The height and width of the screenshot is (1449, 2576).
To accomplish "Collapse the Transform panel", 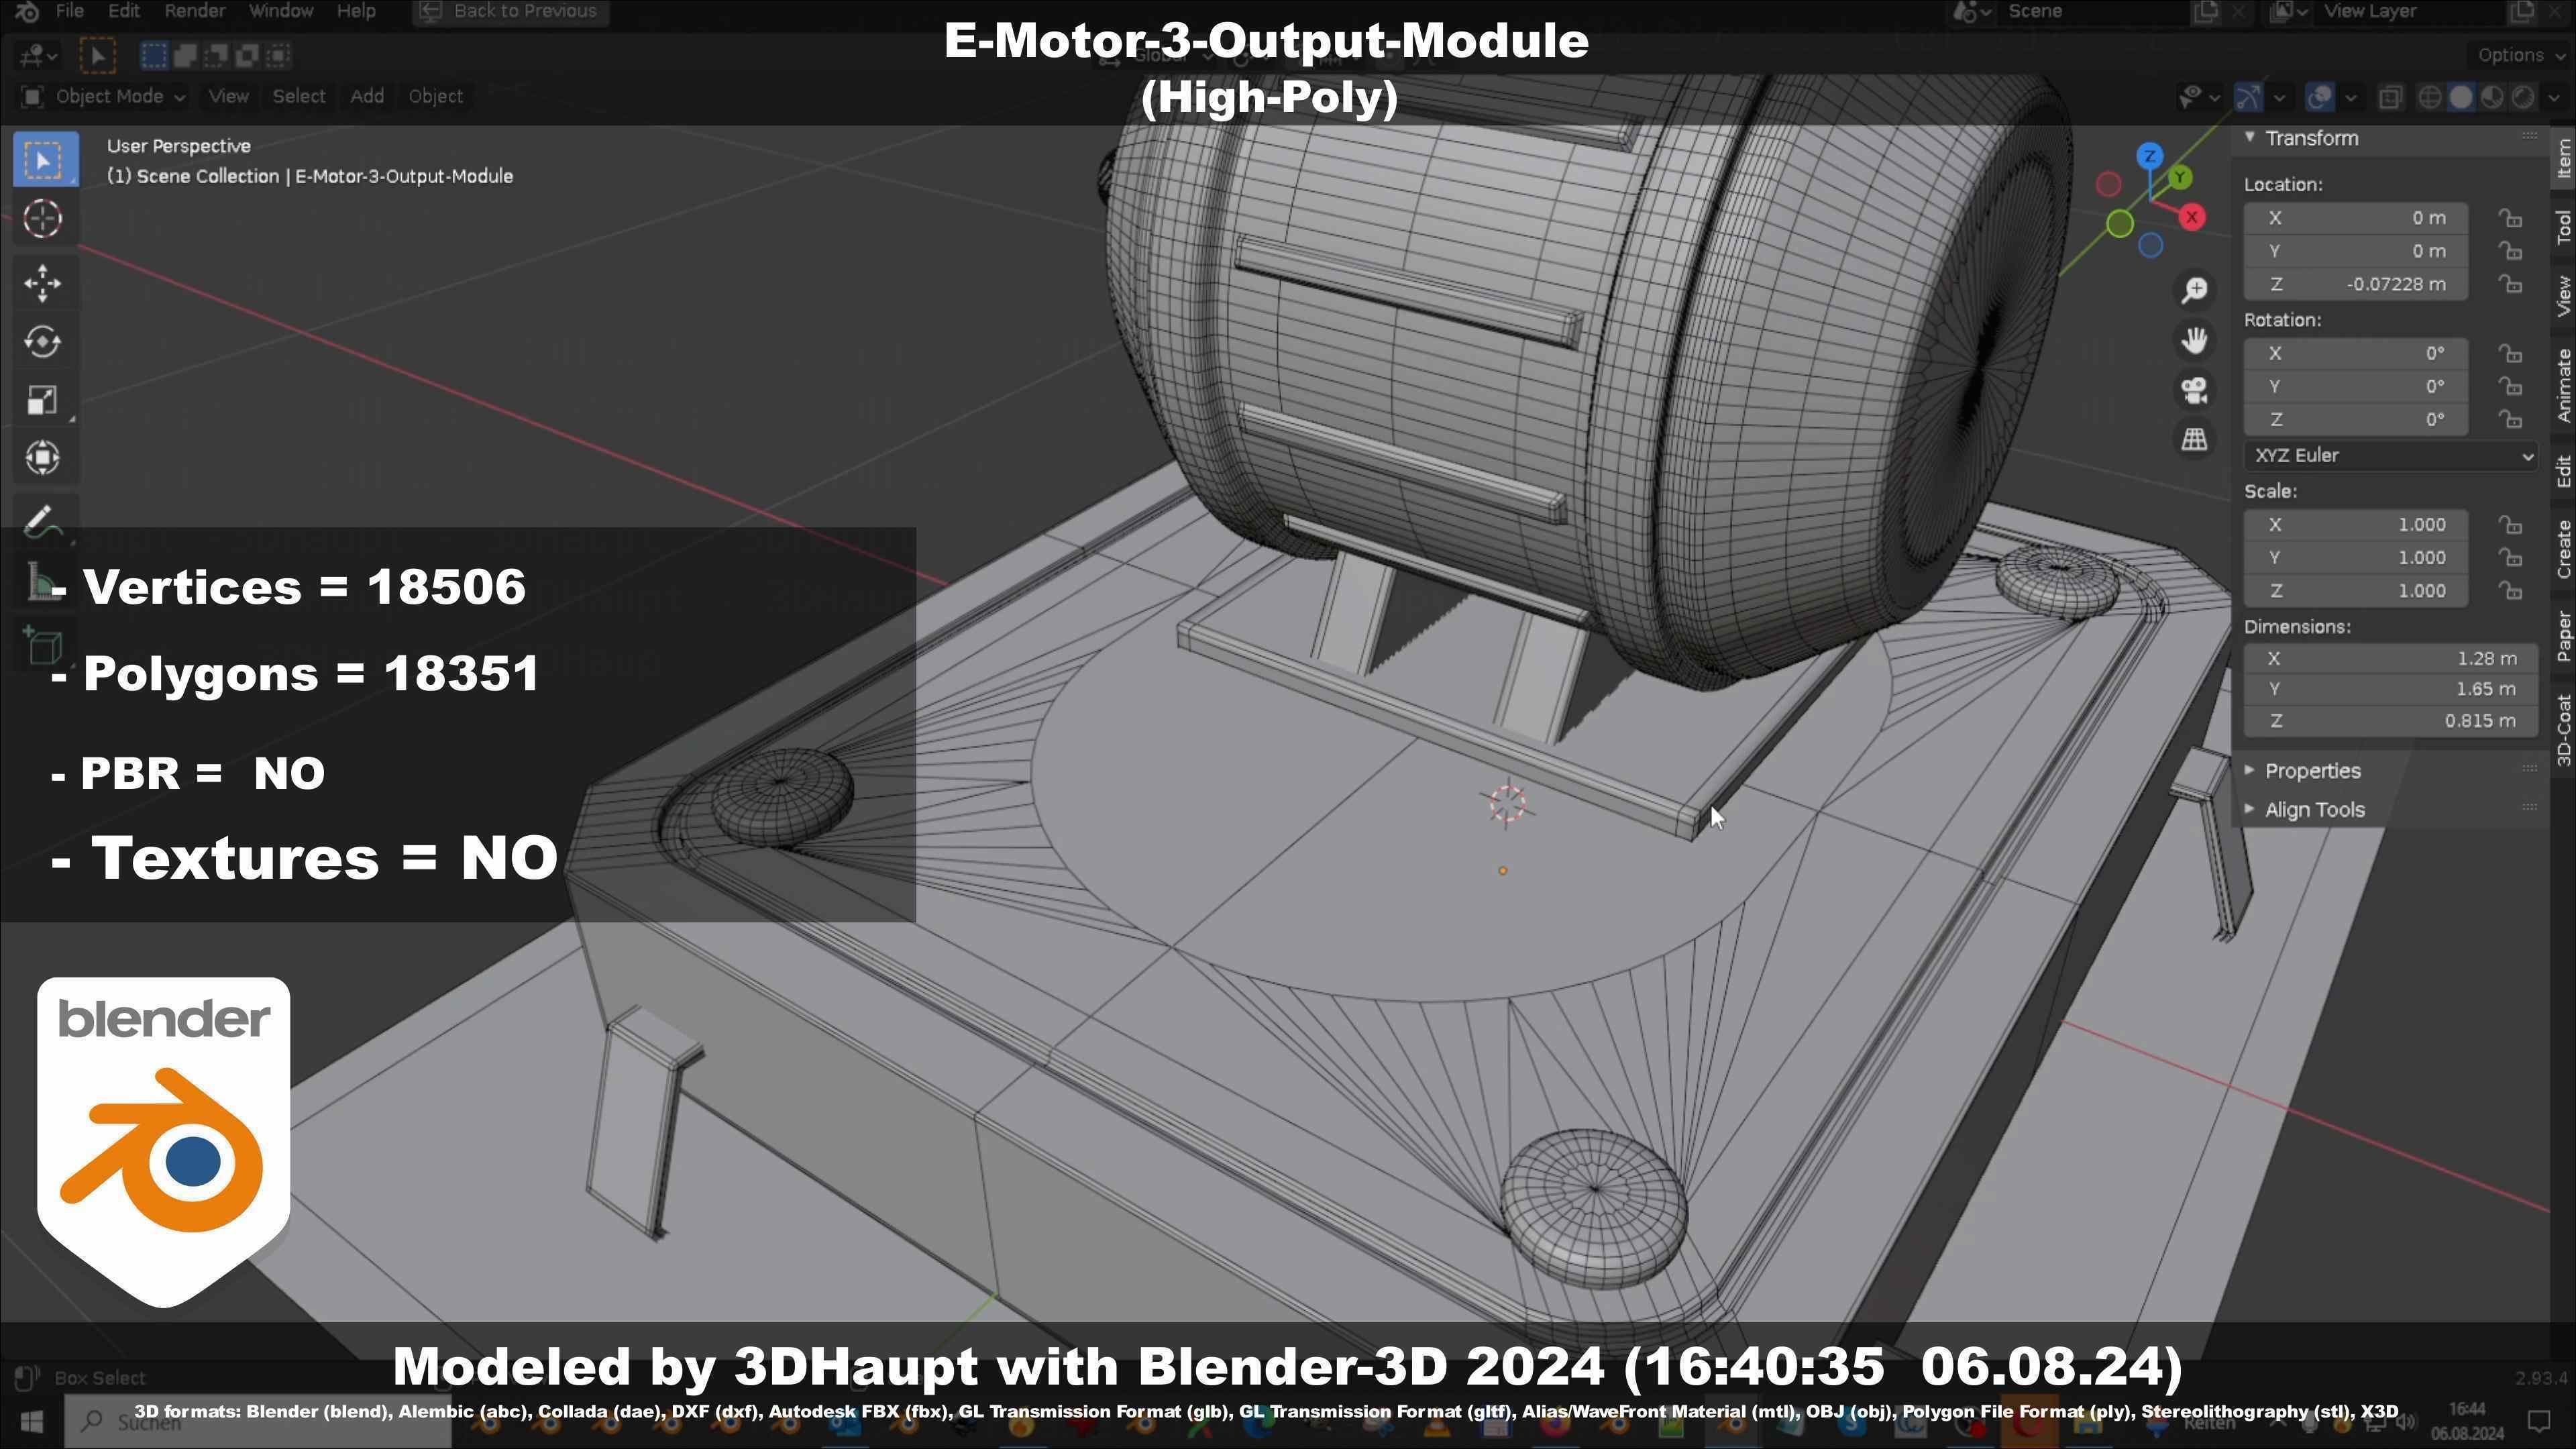I will click(2249, 138).
